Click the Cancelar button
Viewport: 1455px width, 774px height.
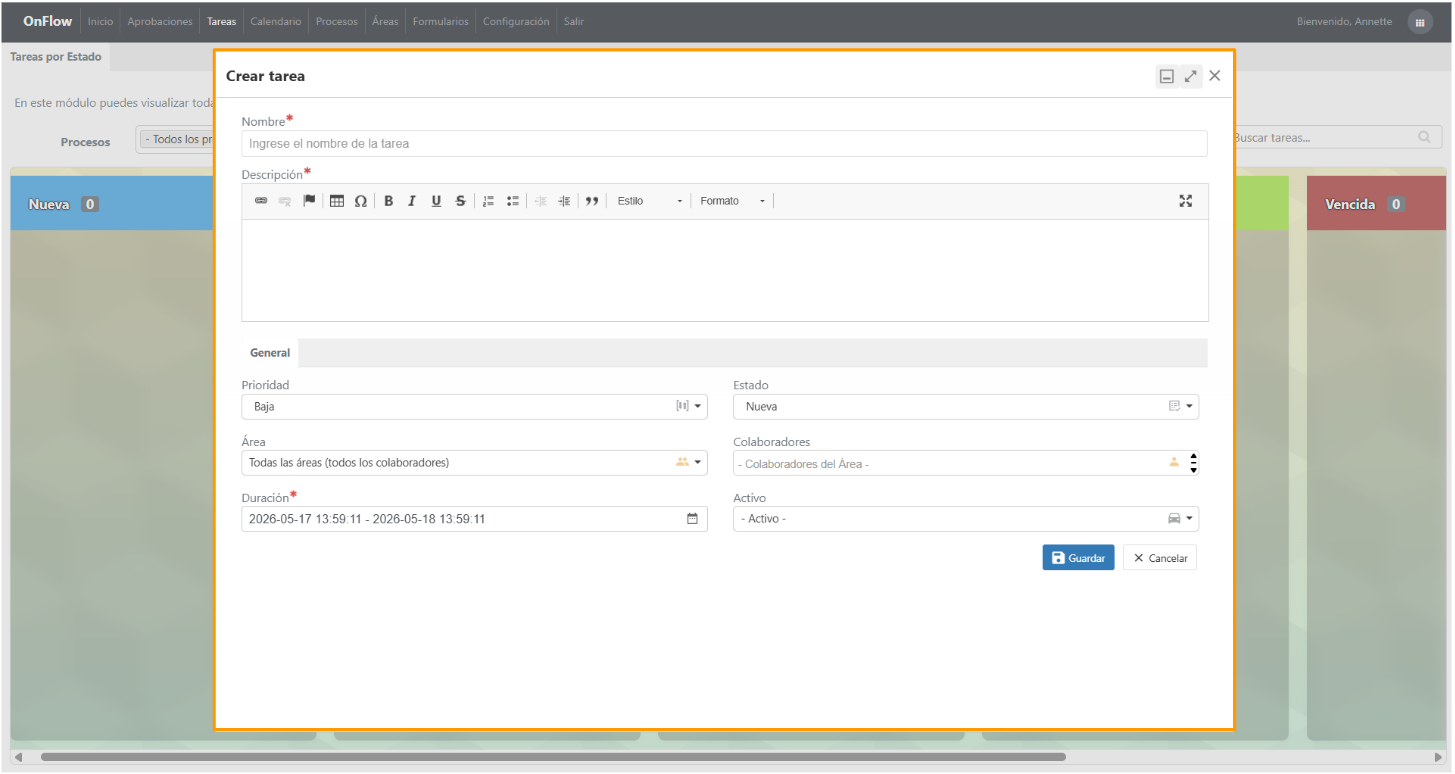pos(1160,558)
